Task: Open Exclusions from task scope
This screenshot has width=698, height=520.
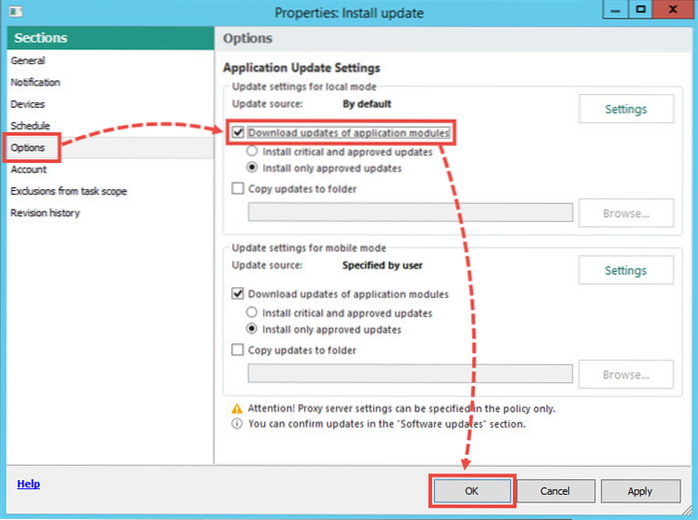Action: pos(68,191)
